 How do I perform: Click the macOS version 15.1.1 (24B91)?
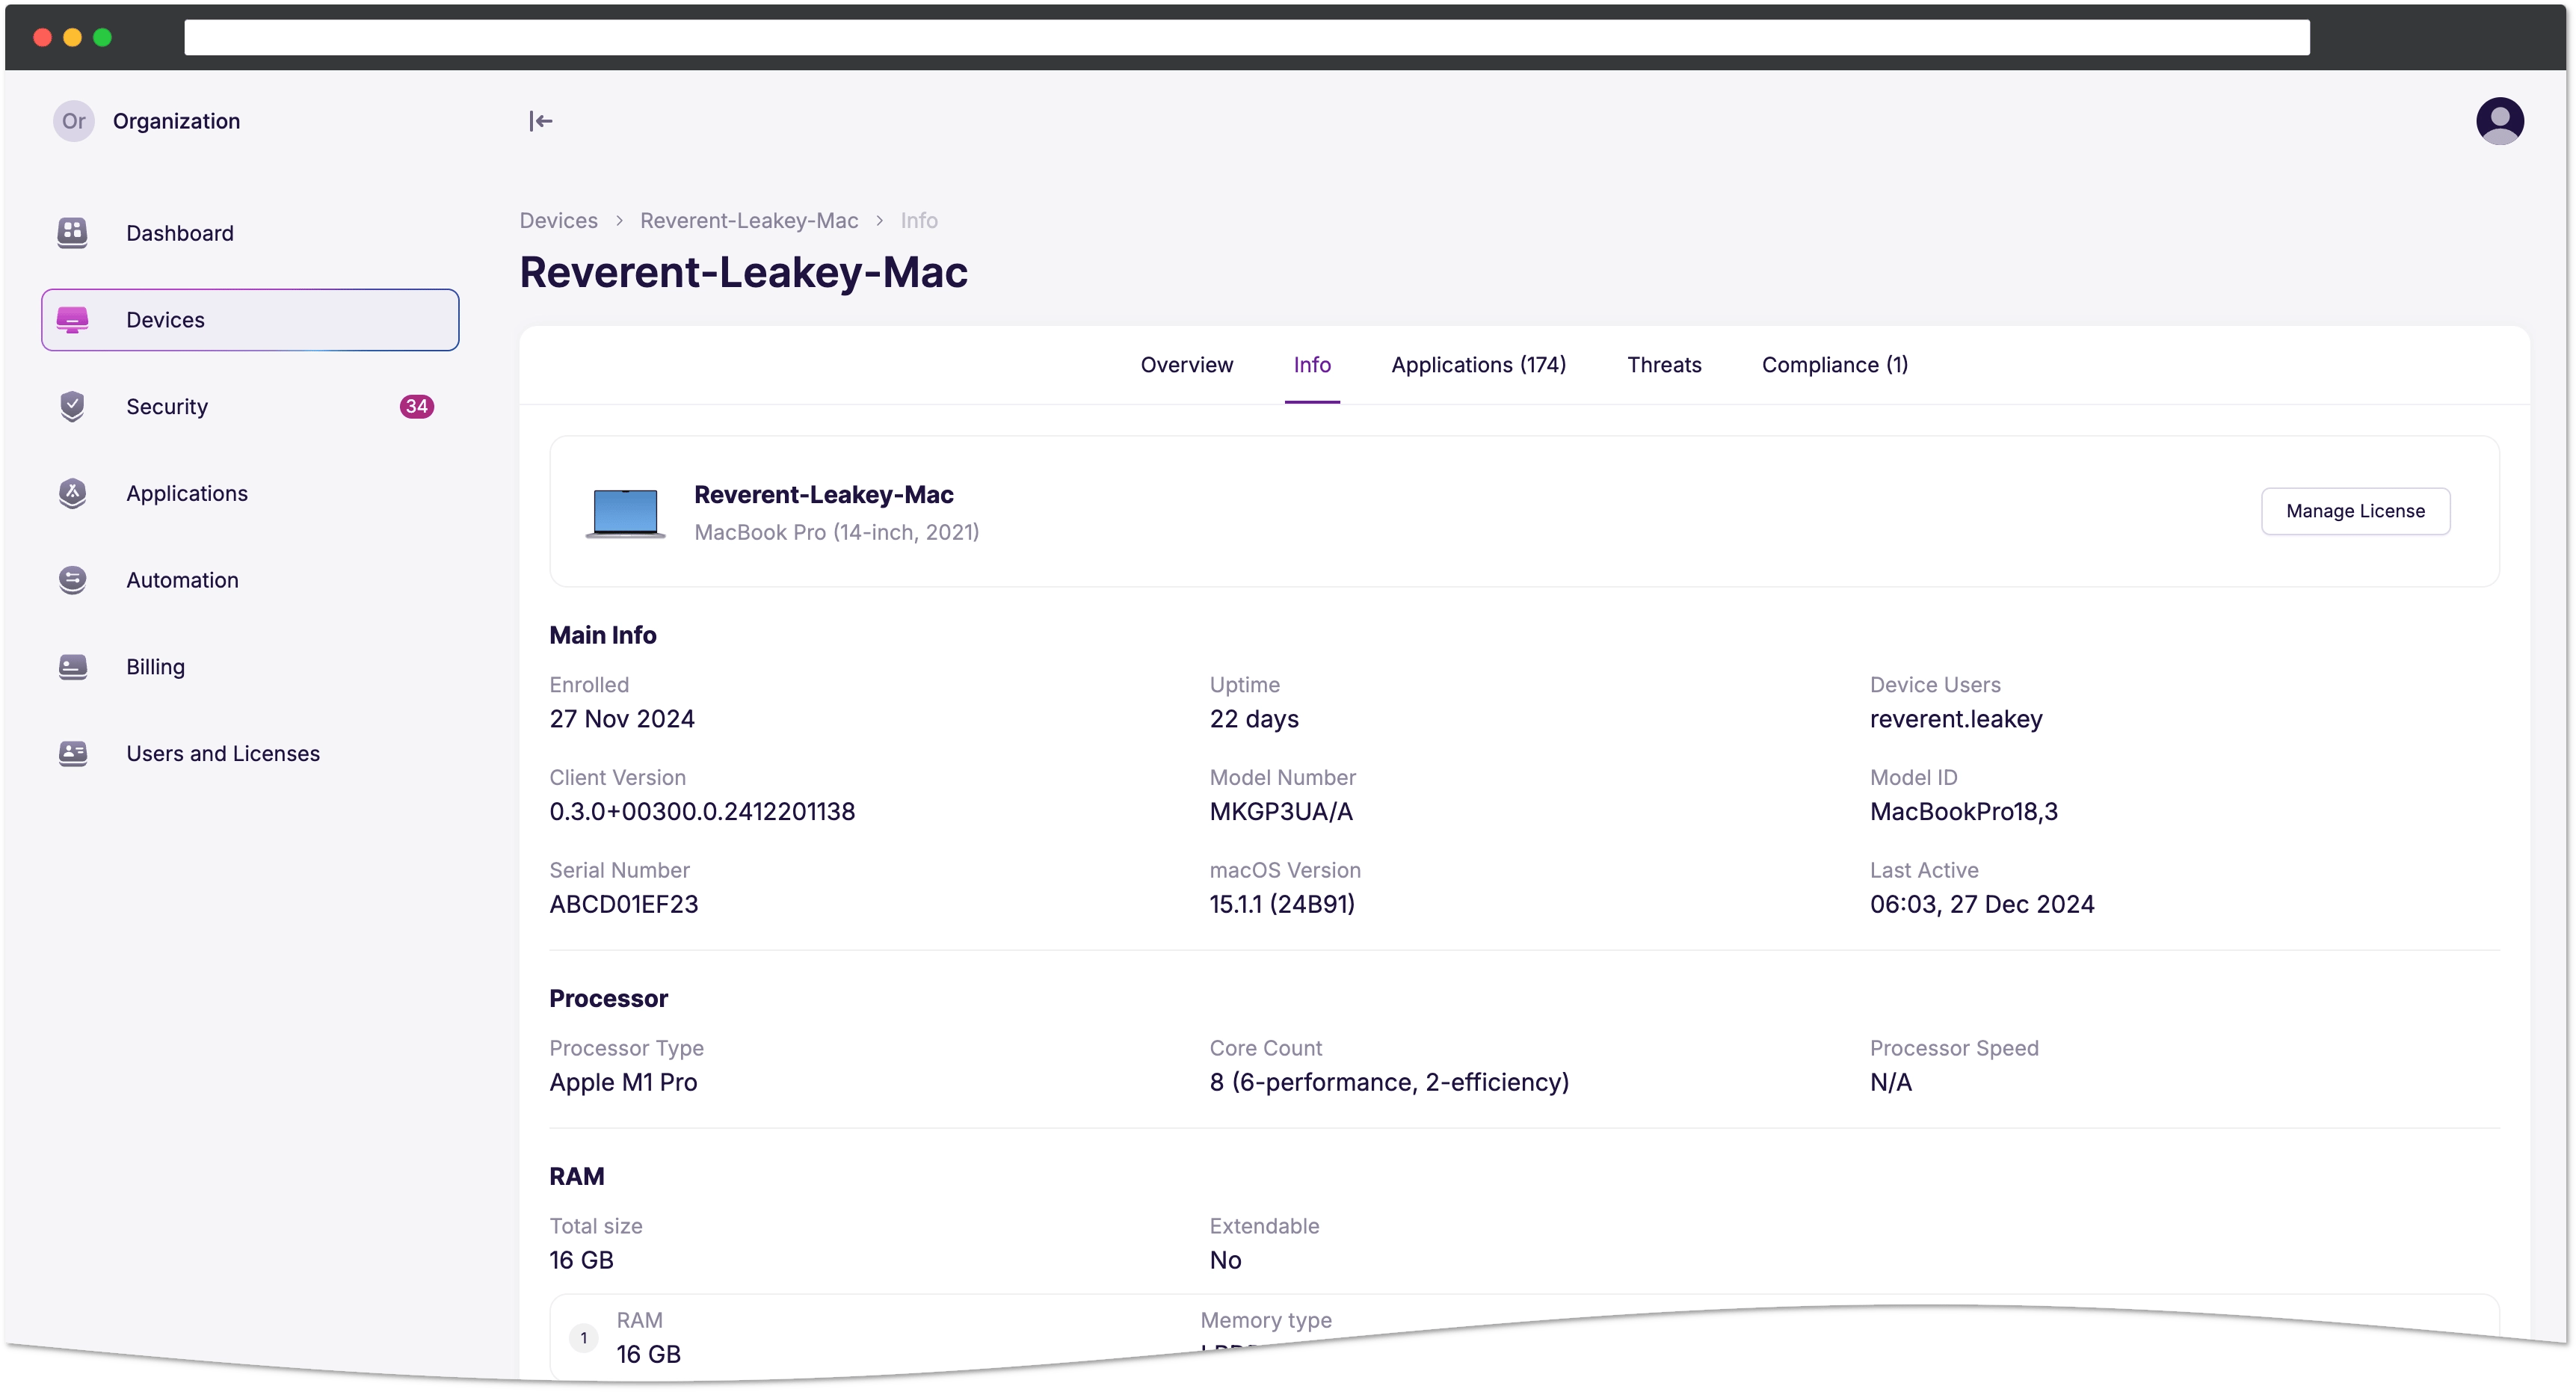point(1282,904)
